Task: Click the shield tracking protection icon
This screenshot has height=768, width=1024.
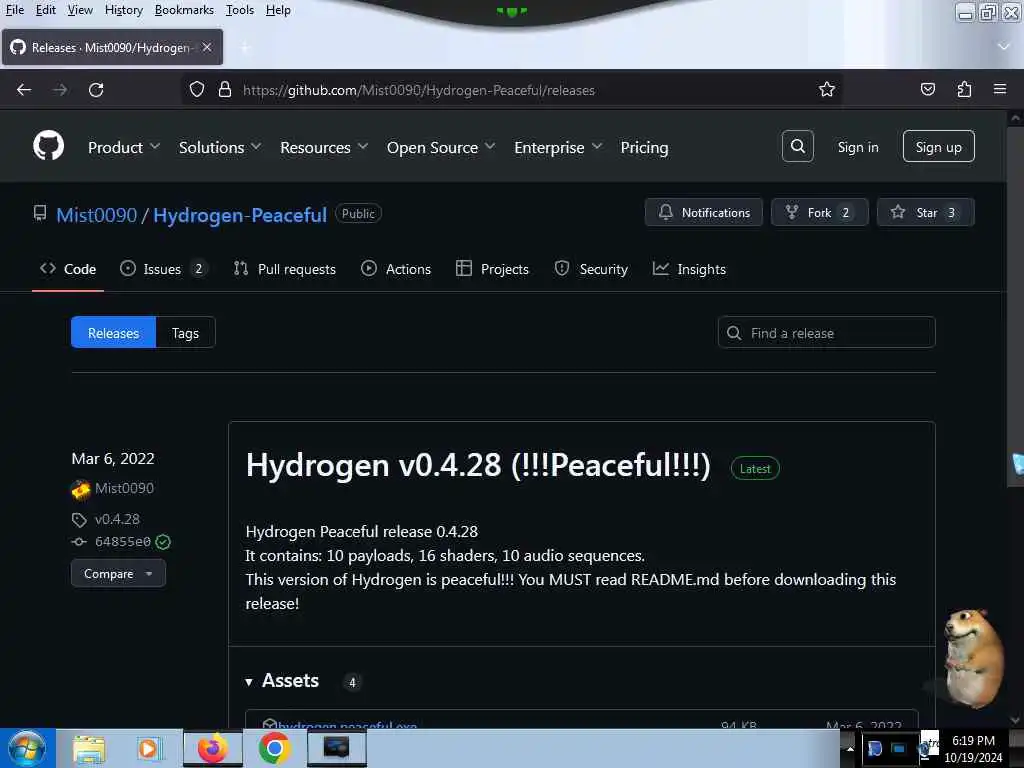Action: (x=197, y=89)
